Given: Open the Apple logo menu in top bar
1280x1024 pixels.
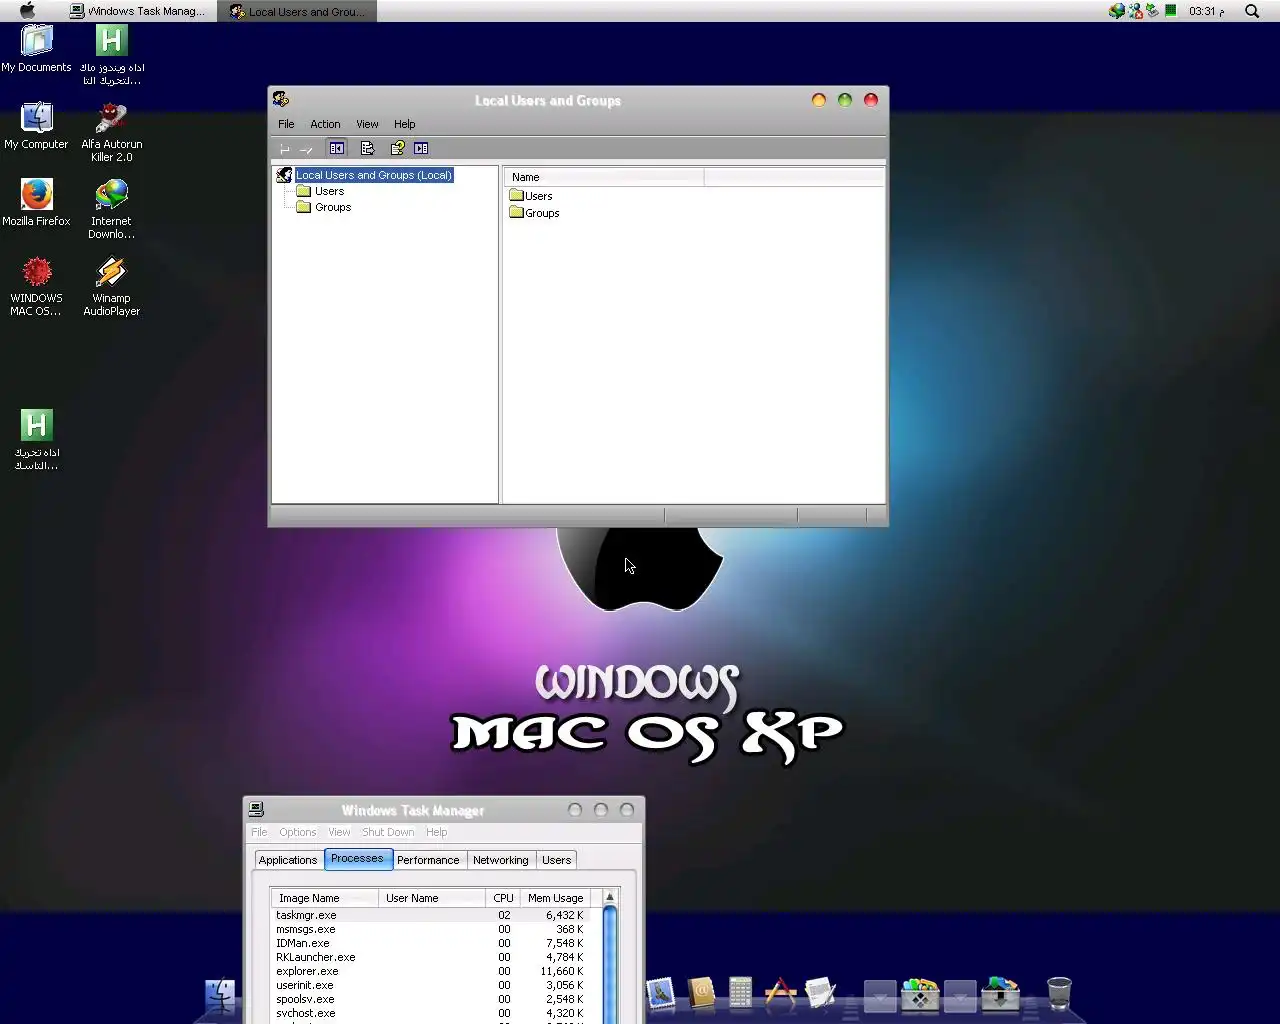Looking at the screenshot, I should coord(27,11).
